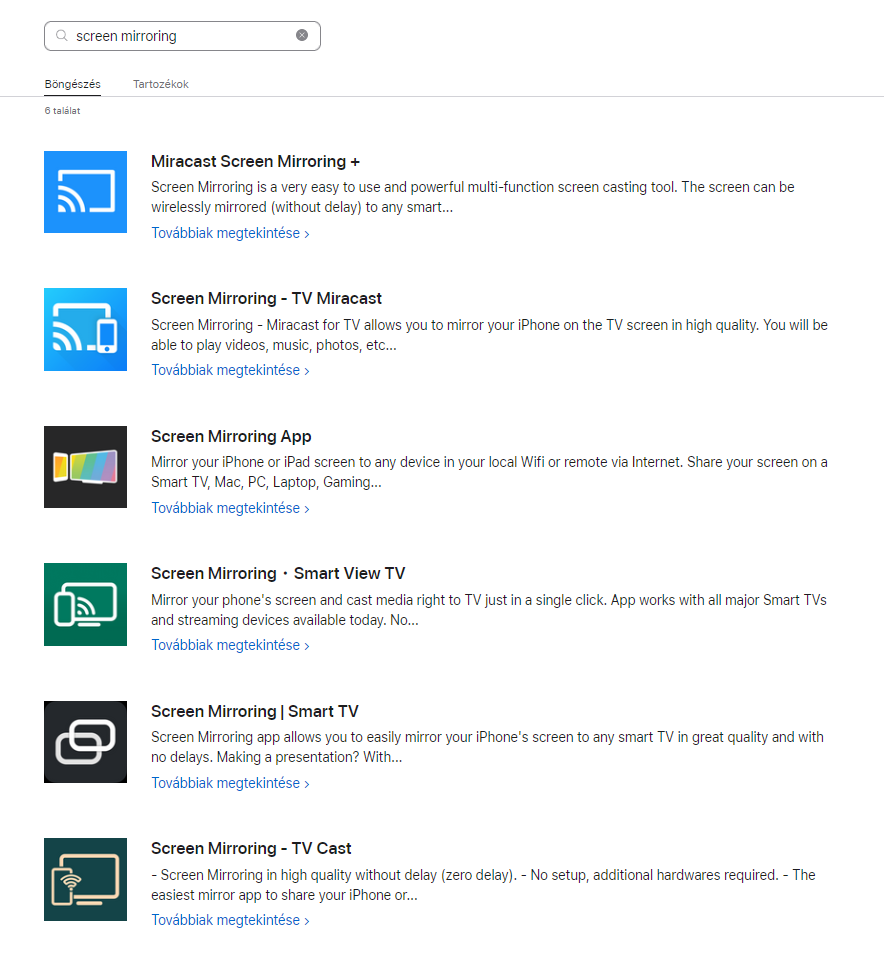Open the Screen Mirroring App rainbow icon
This screenshot has height=956, width=884.
(85, 467)
